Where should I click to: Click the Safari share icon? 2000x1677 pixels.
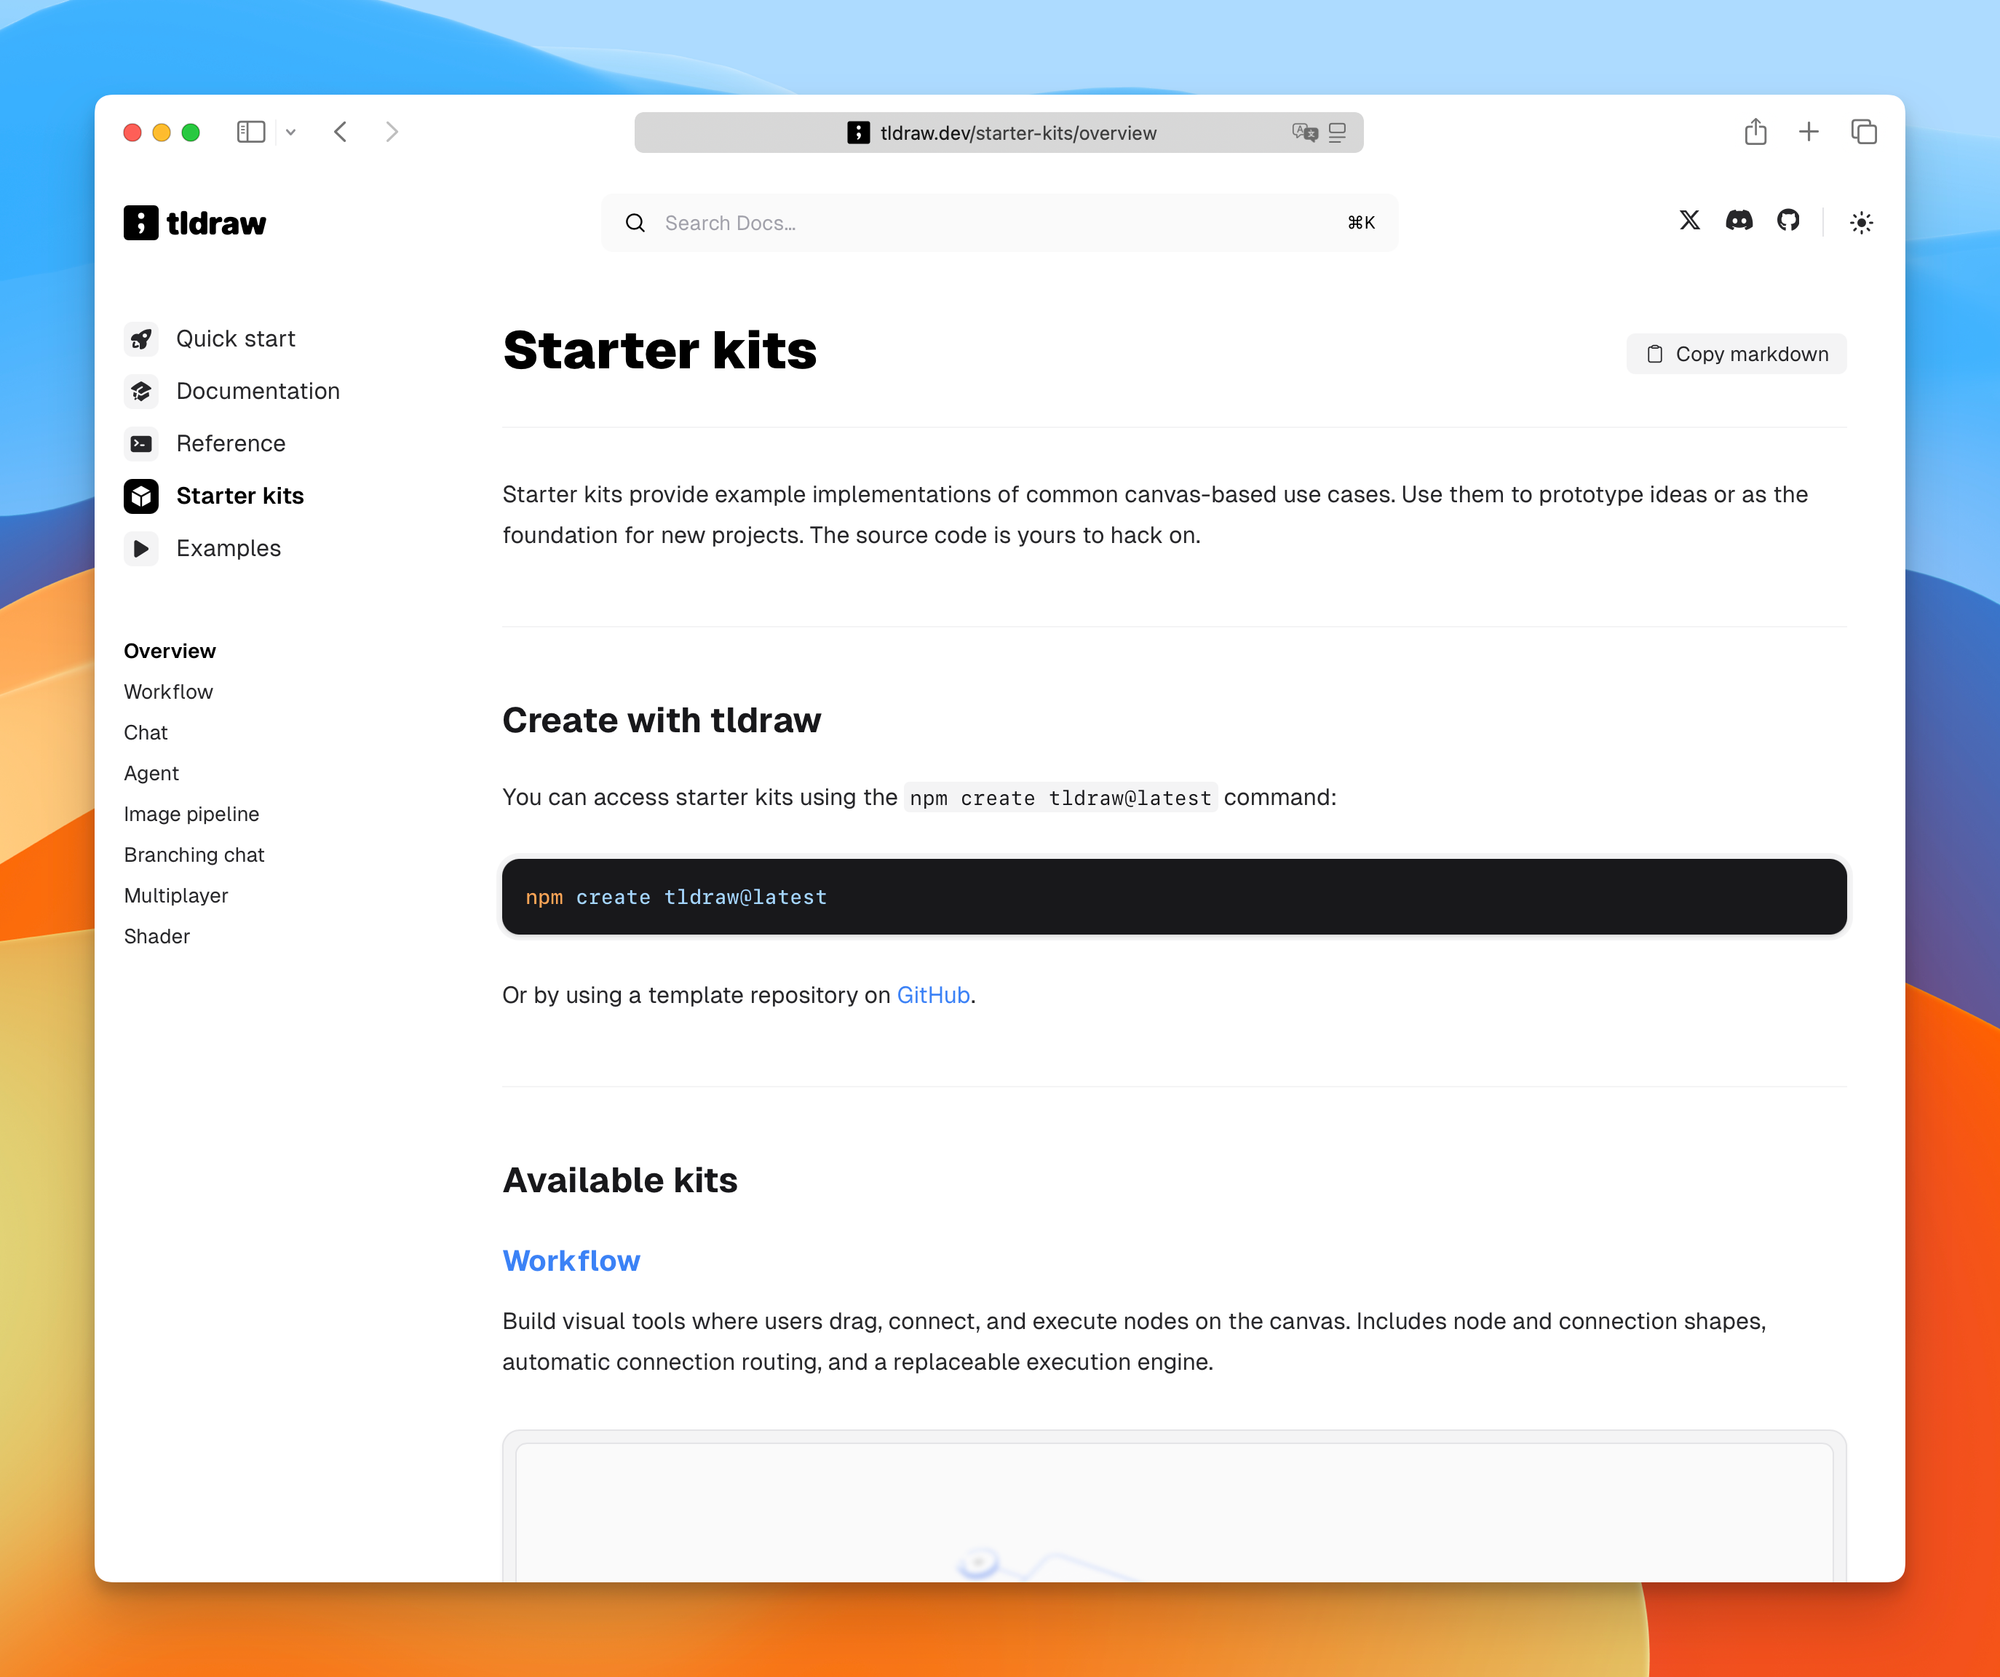tap(1756, 131)
